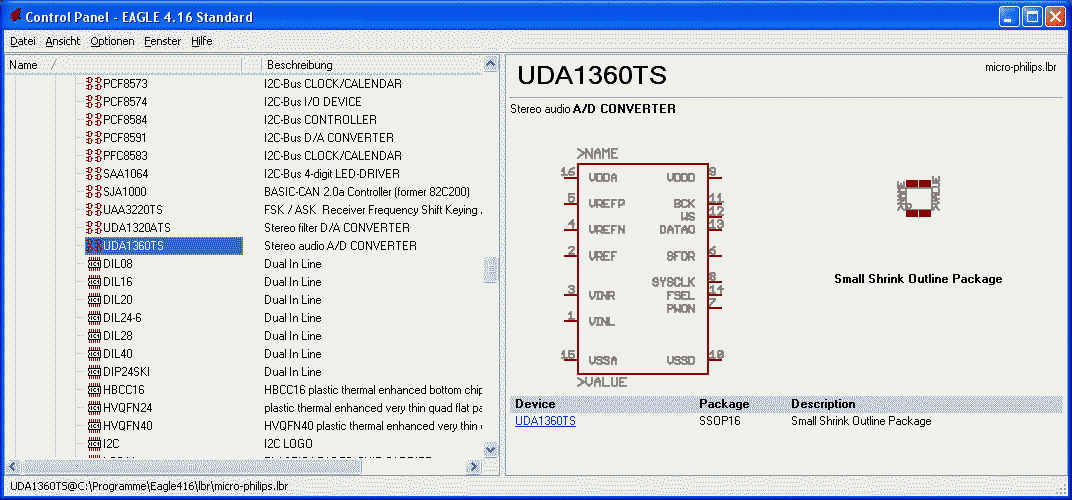Viewport: 1072px width, 500px height.
Task: Select the PCF8573 tree entry
Action: tap(125, 84)
